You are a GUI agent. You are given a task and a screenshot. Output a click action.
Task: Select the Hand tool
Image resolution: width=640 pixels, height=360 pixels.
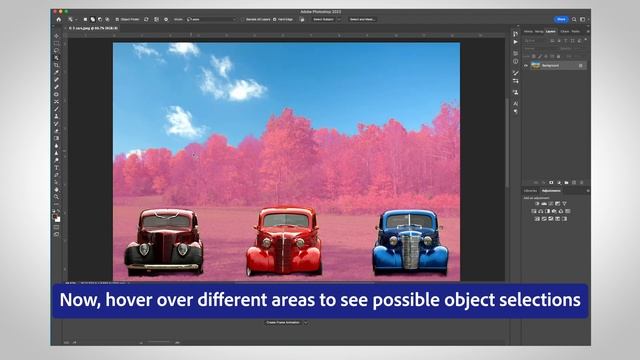pyautogui.click(x=56, y=189)
